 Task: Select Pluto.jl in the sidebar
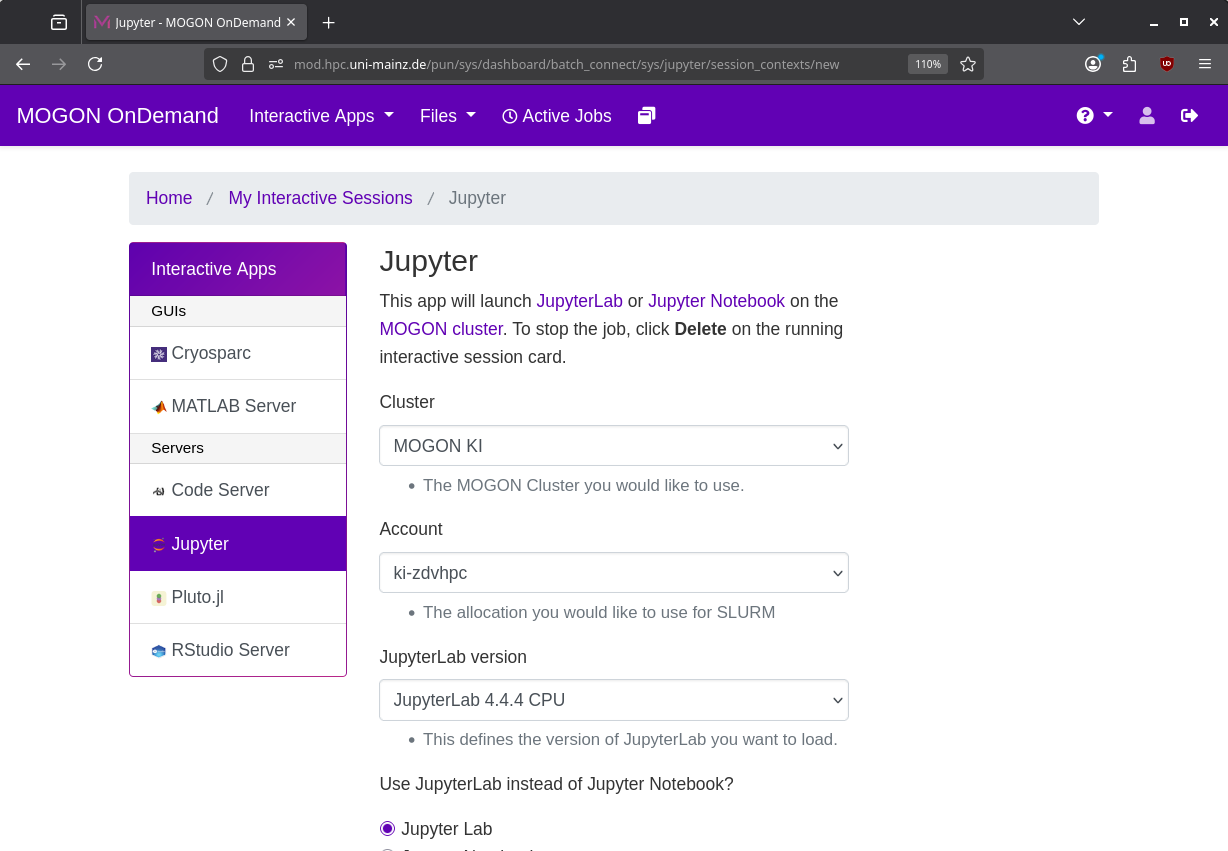click(238, 597)
